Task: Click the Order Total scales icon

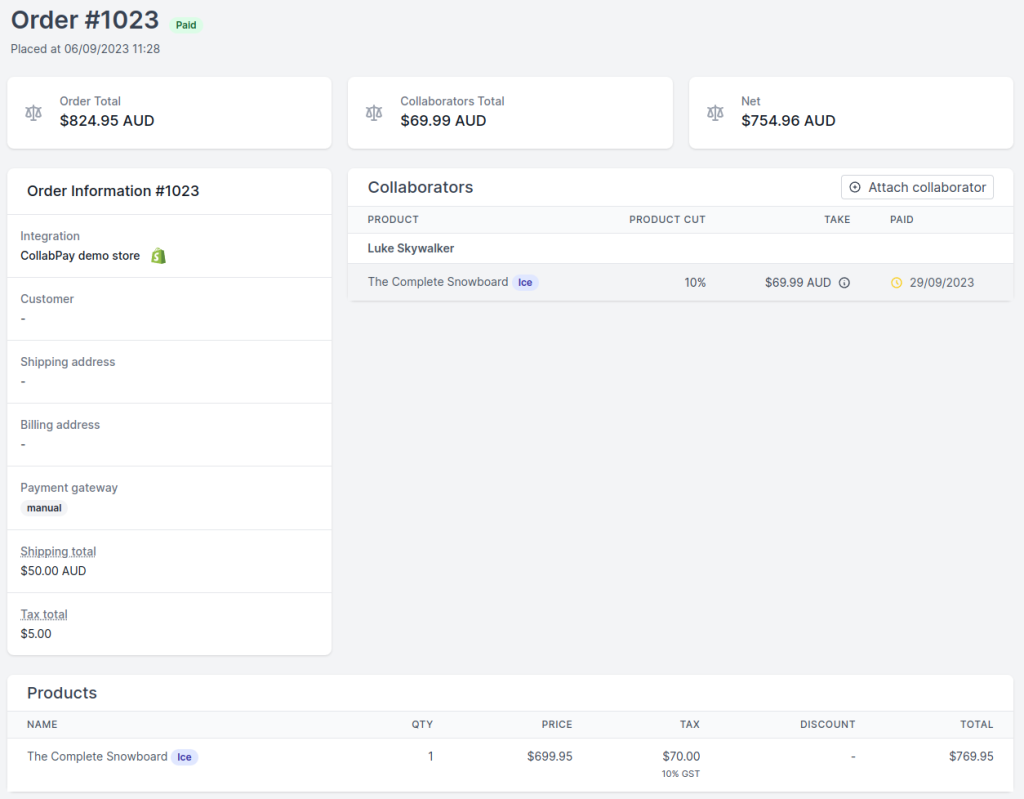Action: (34, 112)
